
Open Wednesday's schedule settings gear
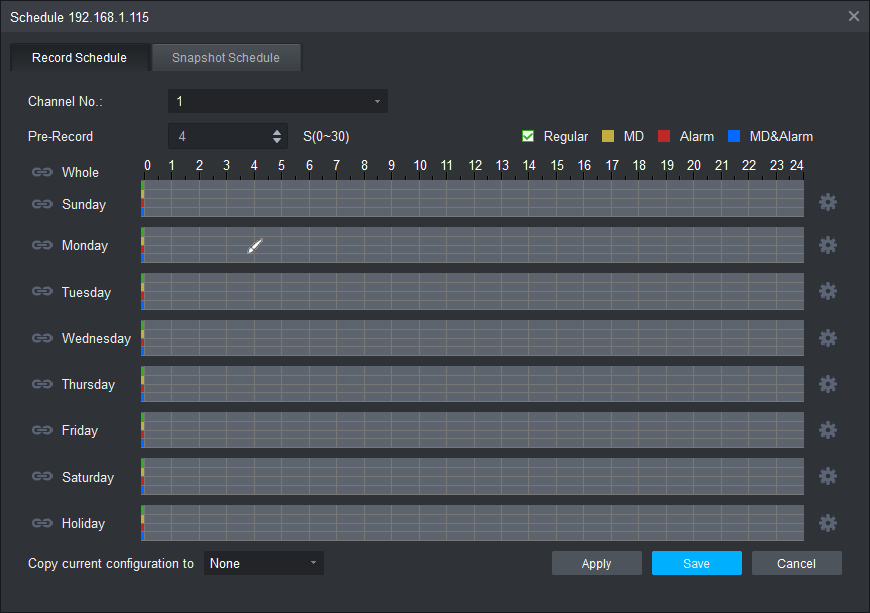point(827,338)
